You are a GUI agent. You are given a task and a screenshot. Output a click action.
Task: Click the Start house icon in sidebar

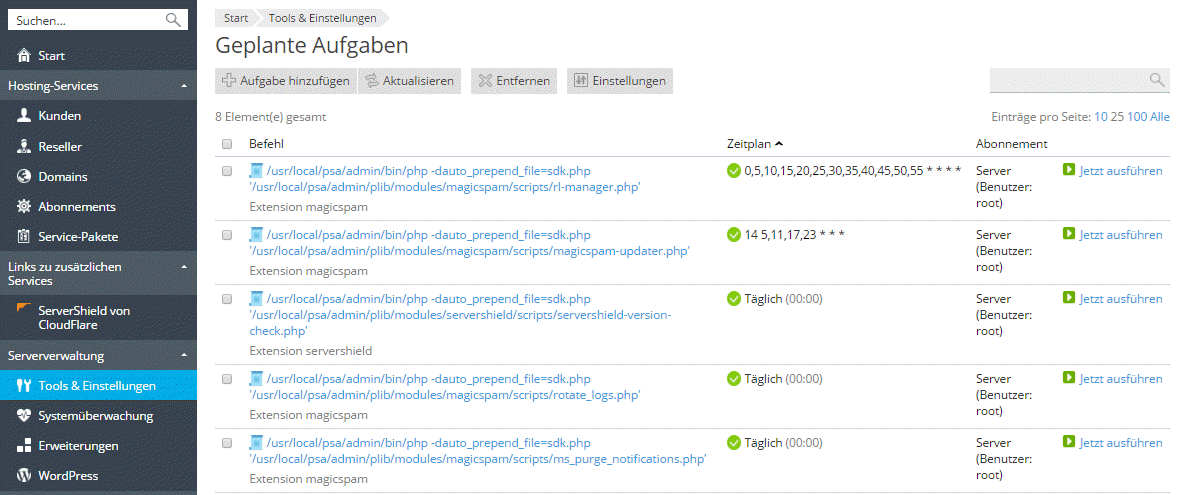[24, 56]
